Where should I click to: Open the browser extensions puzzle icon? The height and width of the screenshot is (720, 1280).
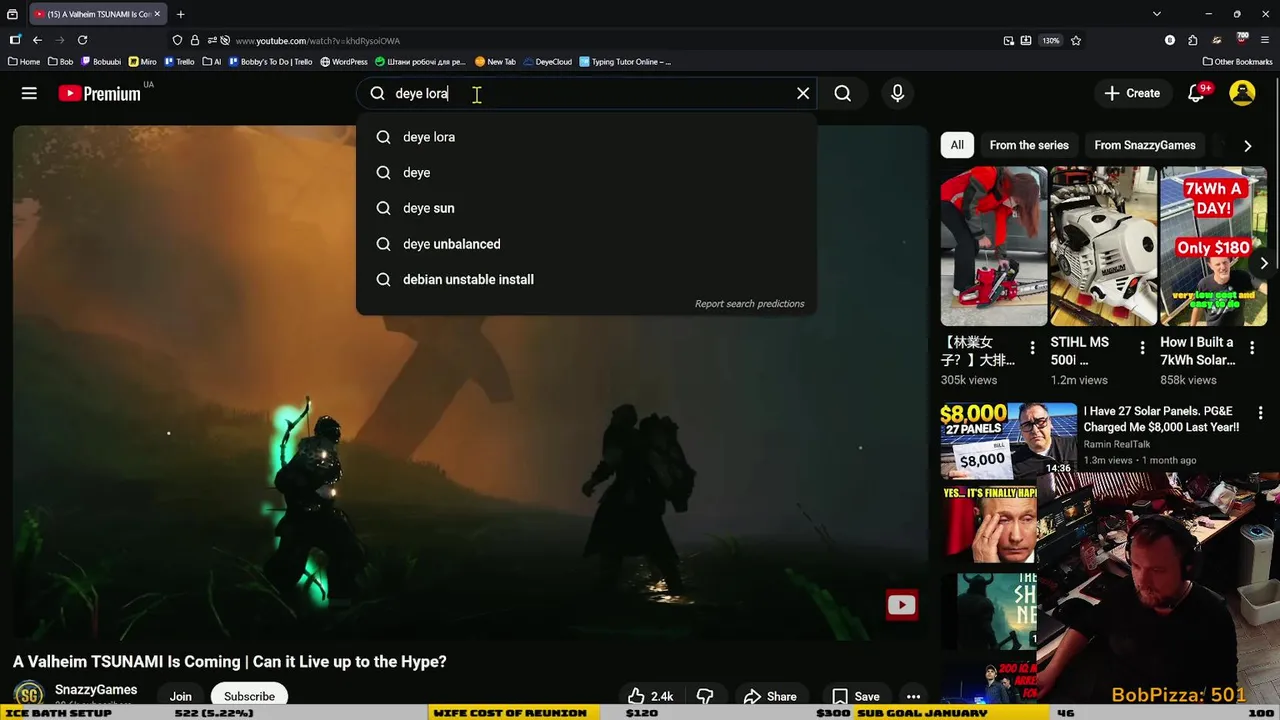1193,40
